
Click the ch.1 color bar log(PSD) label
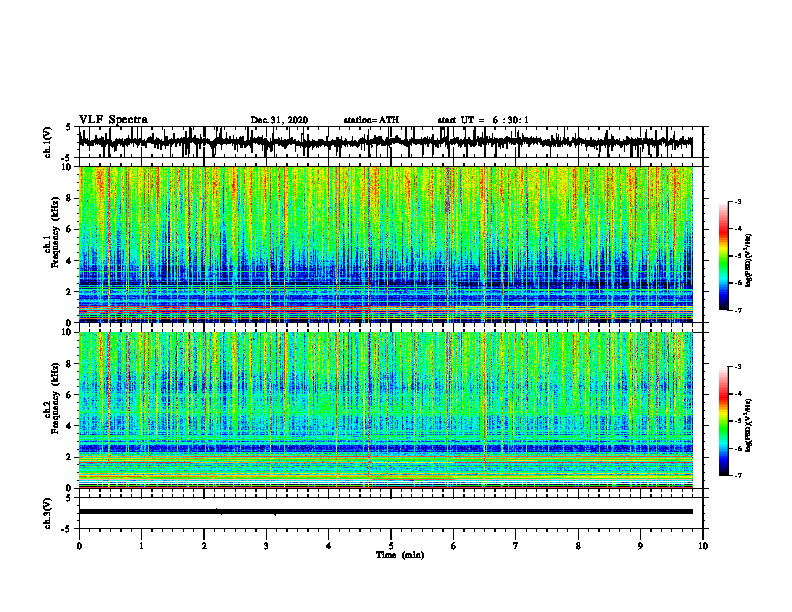coord(749,261)
